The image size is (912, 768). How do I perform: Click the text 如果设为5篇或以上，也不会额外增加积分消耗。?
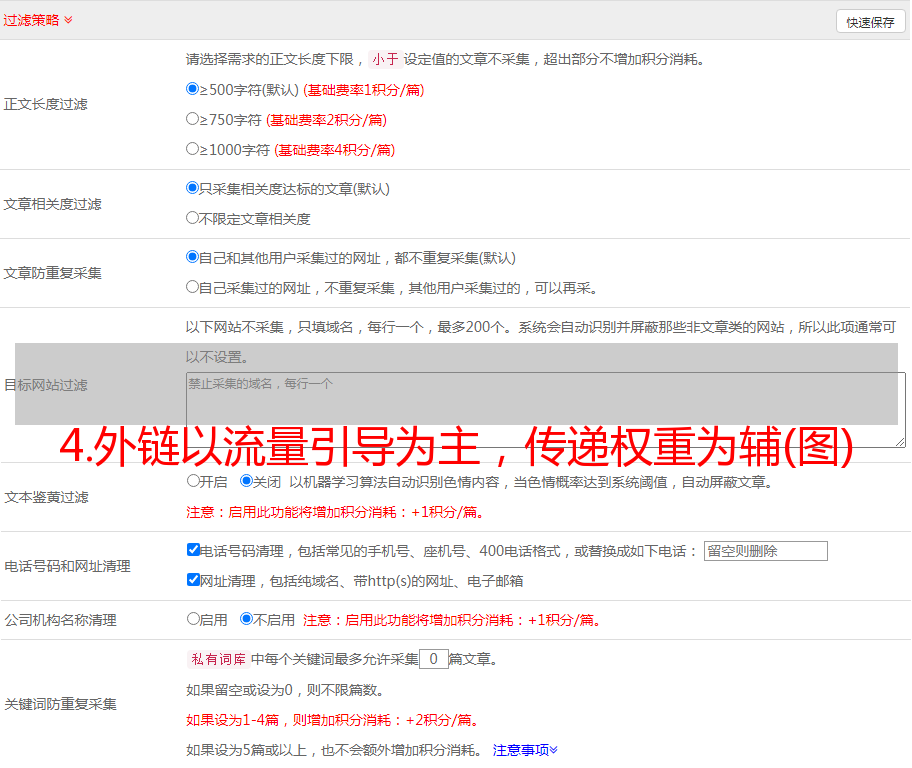click(334, 750)
